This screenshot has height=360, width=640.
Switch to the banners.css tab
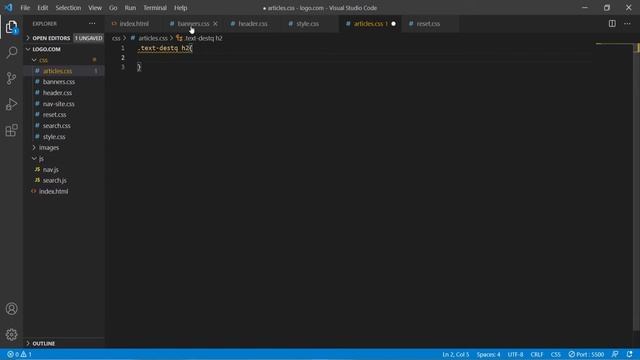[x=193, y=24]
